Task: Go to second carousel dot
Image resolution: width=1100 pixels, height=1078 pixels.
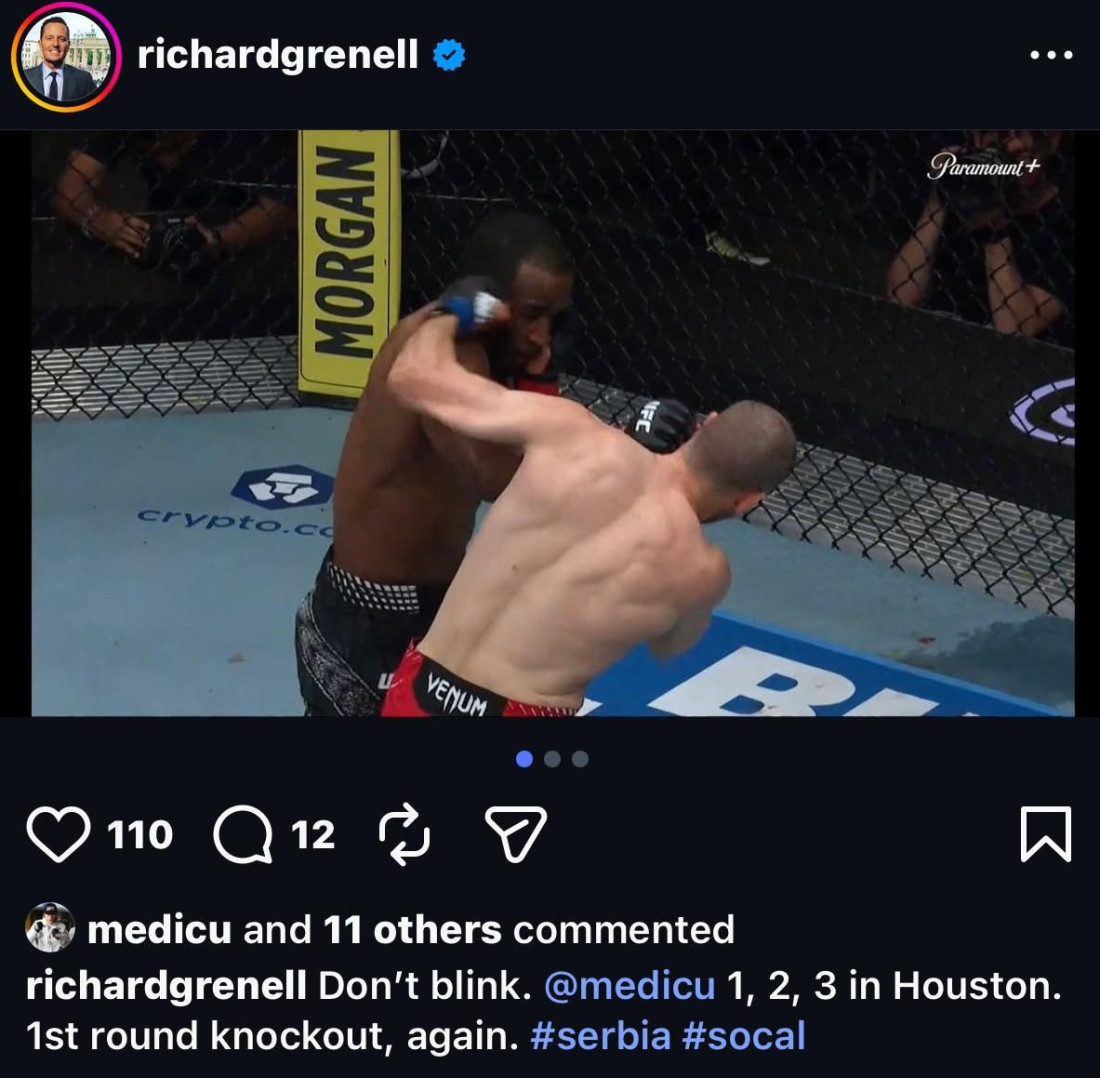Action: 552,759
